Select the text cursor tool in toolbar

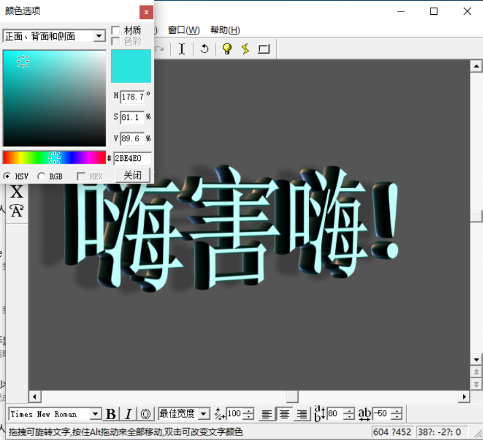pyautogui.click(x=181, y=49)
